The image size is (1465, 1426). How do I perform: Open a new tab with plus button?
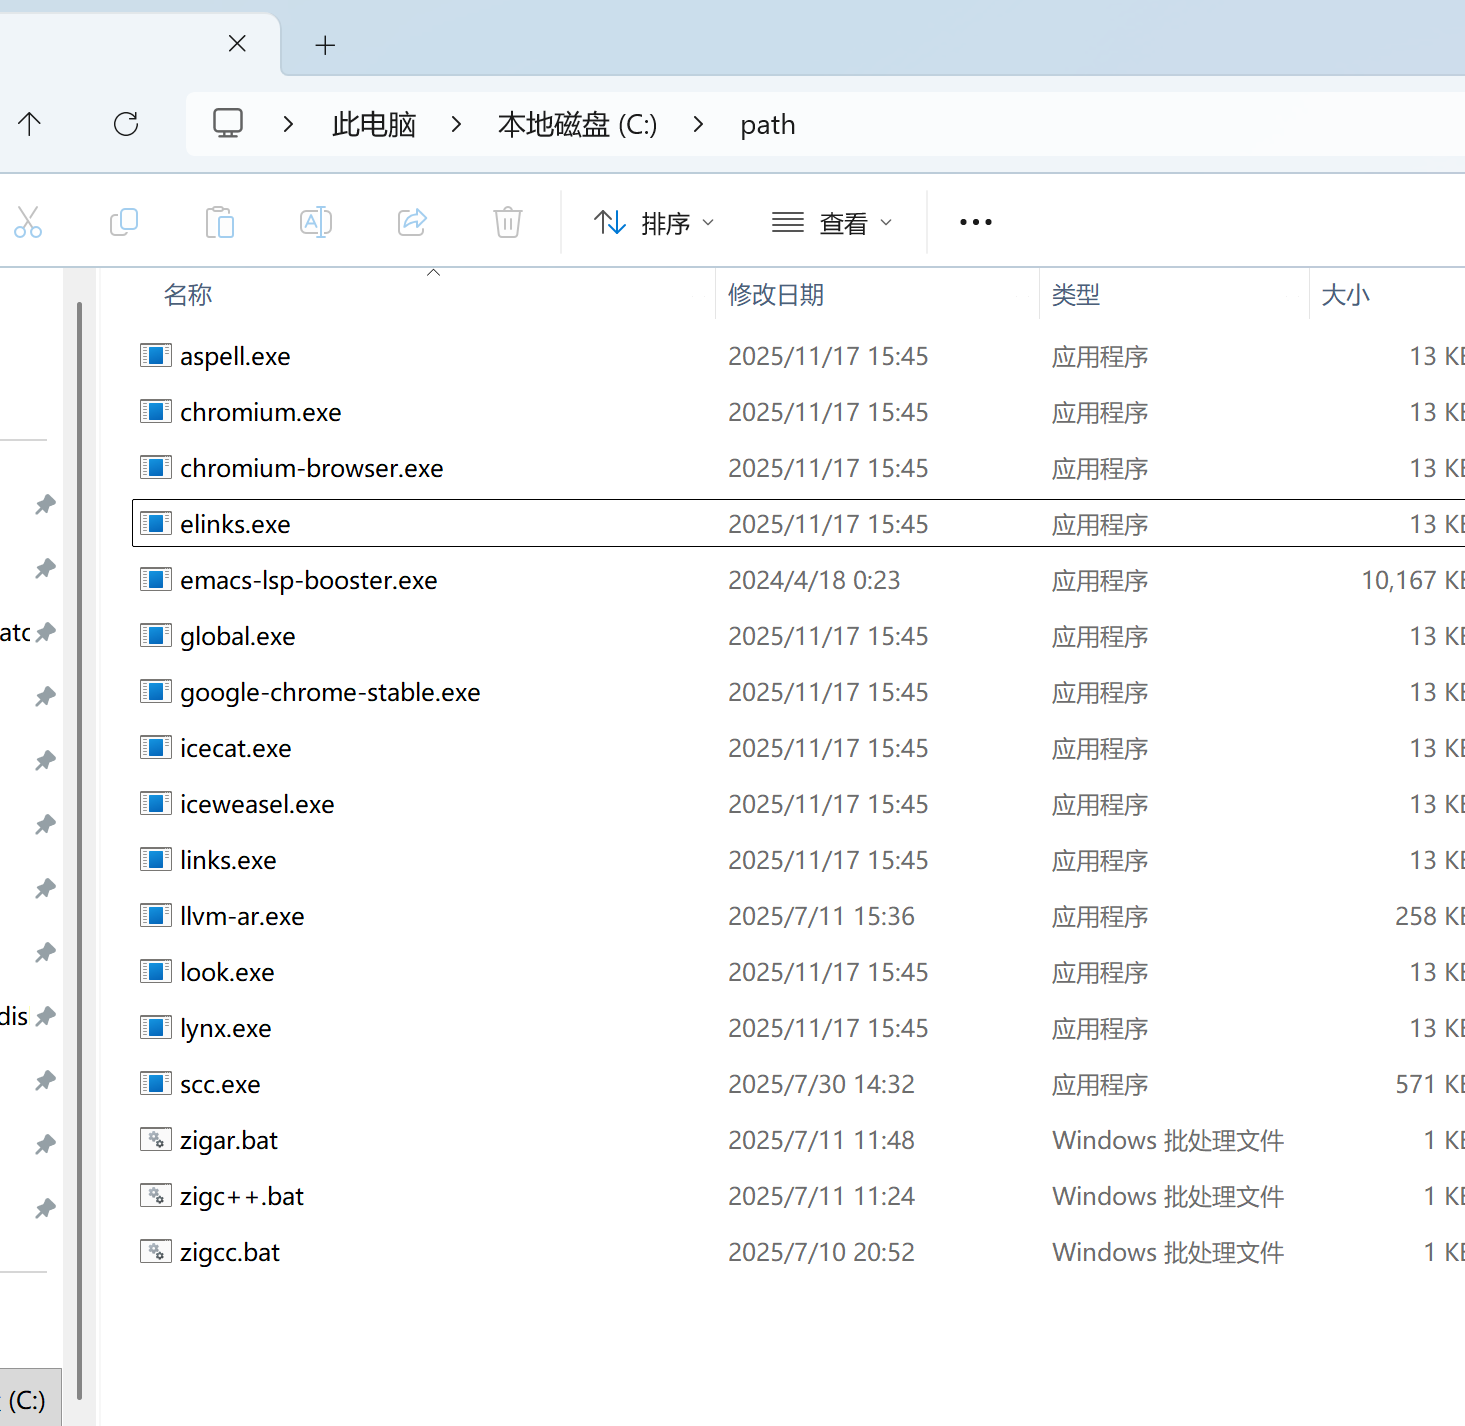(325, 45)
